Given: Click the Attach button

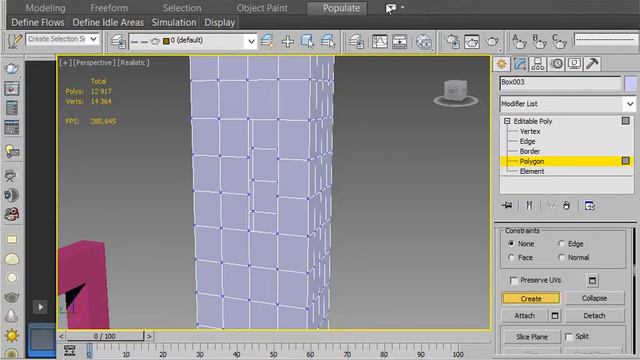Looking at the screenshot, I should (x=524, y=316).
